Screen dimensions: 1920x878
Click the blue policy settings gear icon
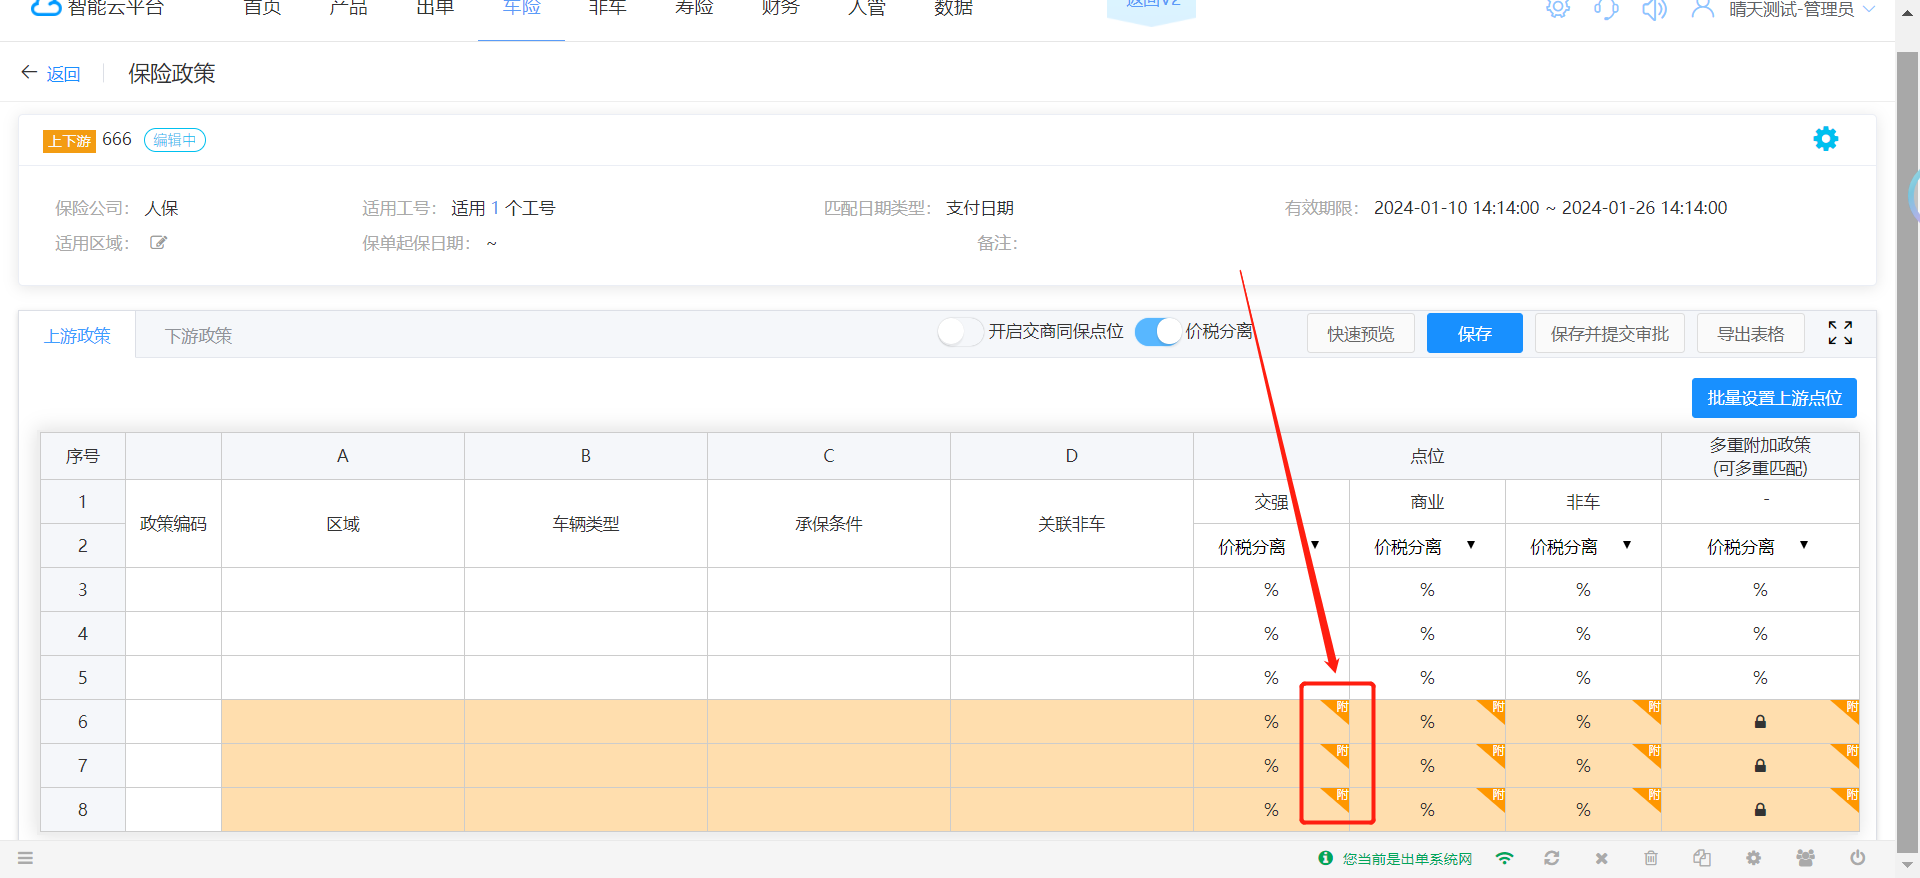point(1826,139)
